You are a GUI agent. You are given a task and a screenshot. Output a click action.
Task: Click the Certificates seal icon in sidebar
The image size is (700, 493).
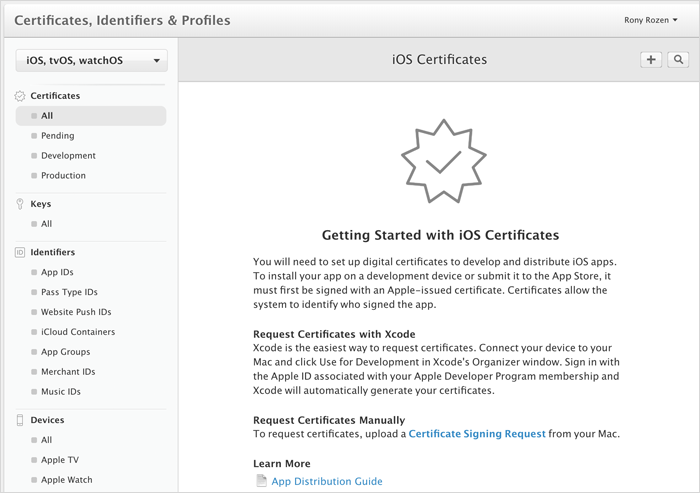pos(20,96)
